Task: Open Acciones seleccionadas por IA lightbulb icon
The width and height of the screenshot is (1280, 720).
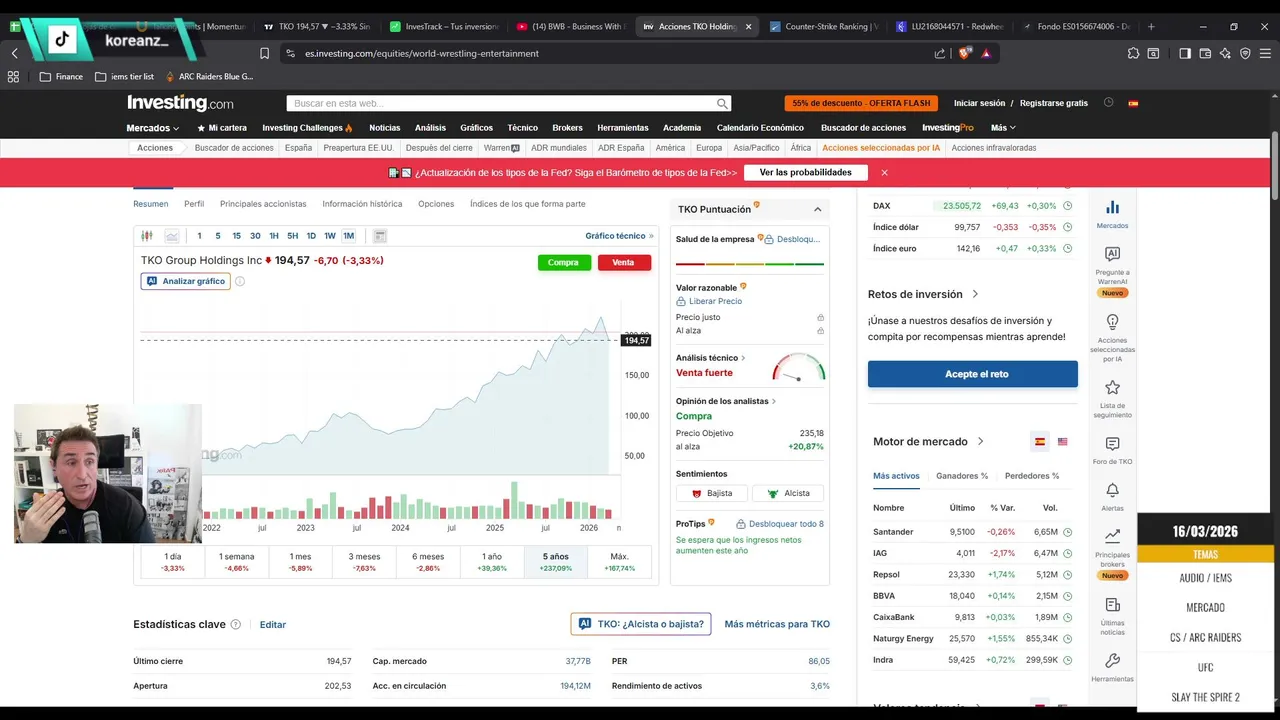Action: (1112, 322)
